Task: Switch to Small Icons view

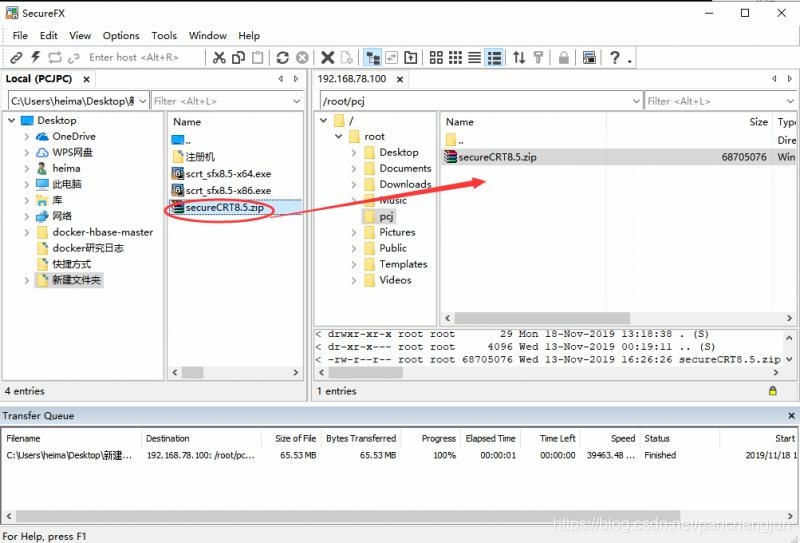Action: (x=455, y=58)
